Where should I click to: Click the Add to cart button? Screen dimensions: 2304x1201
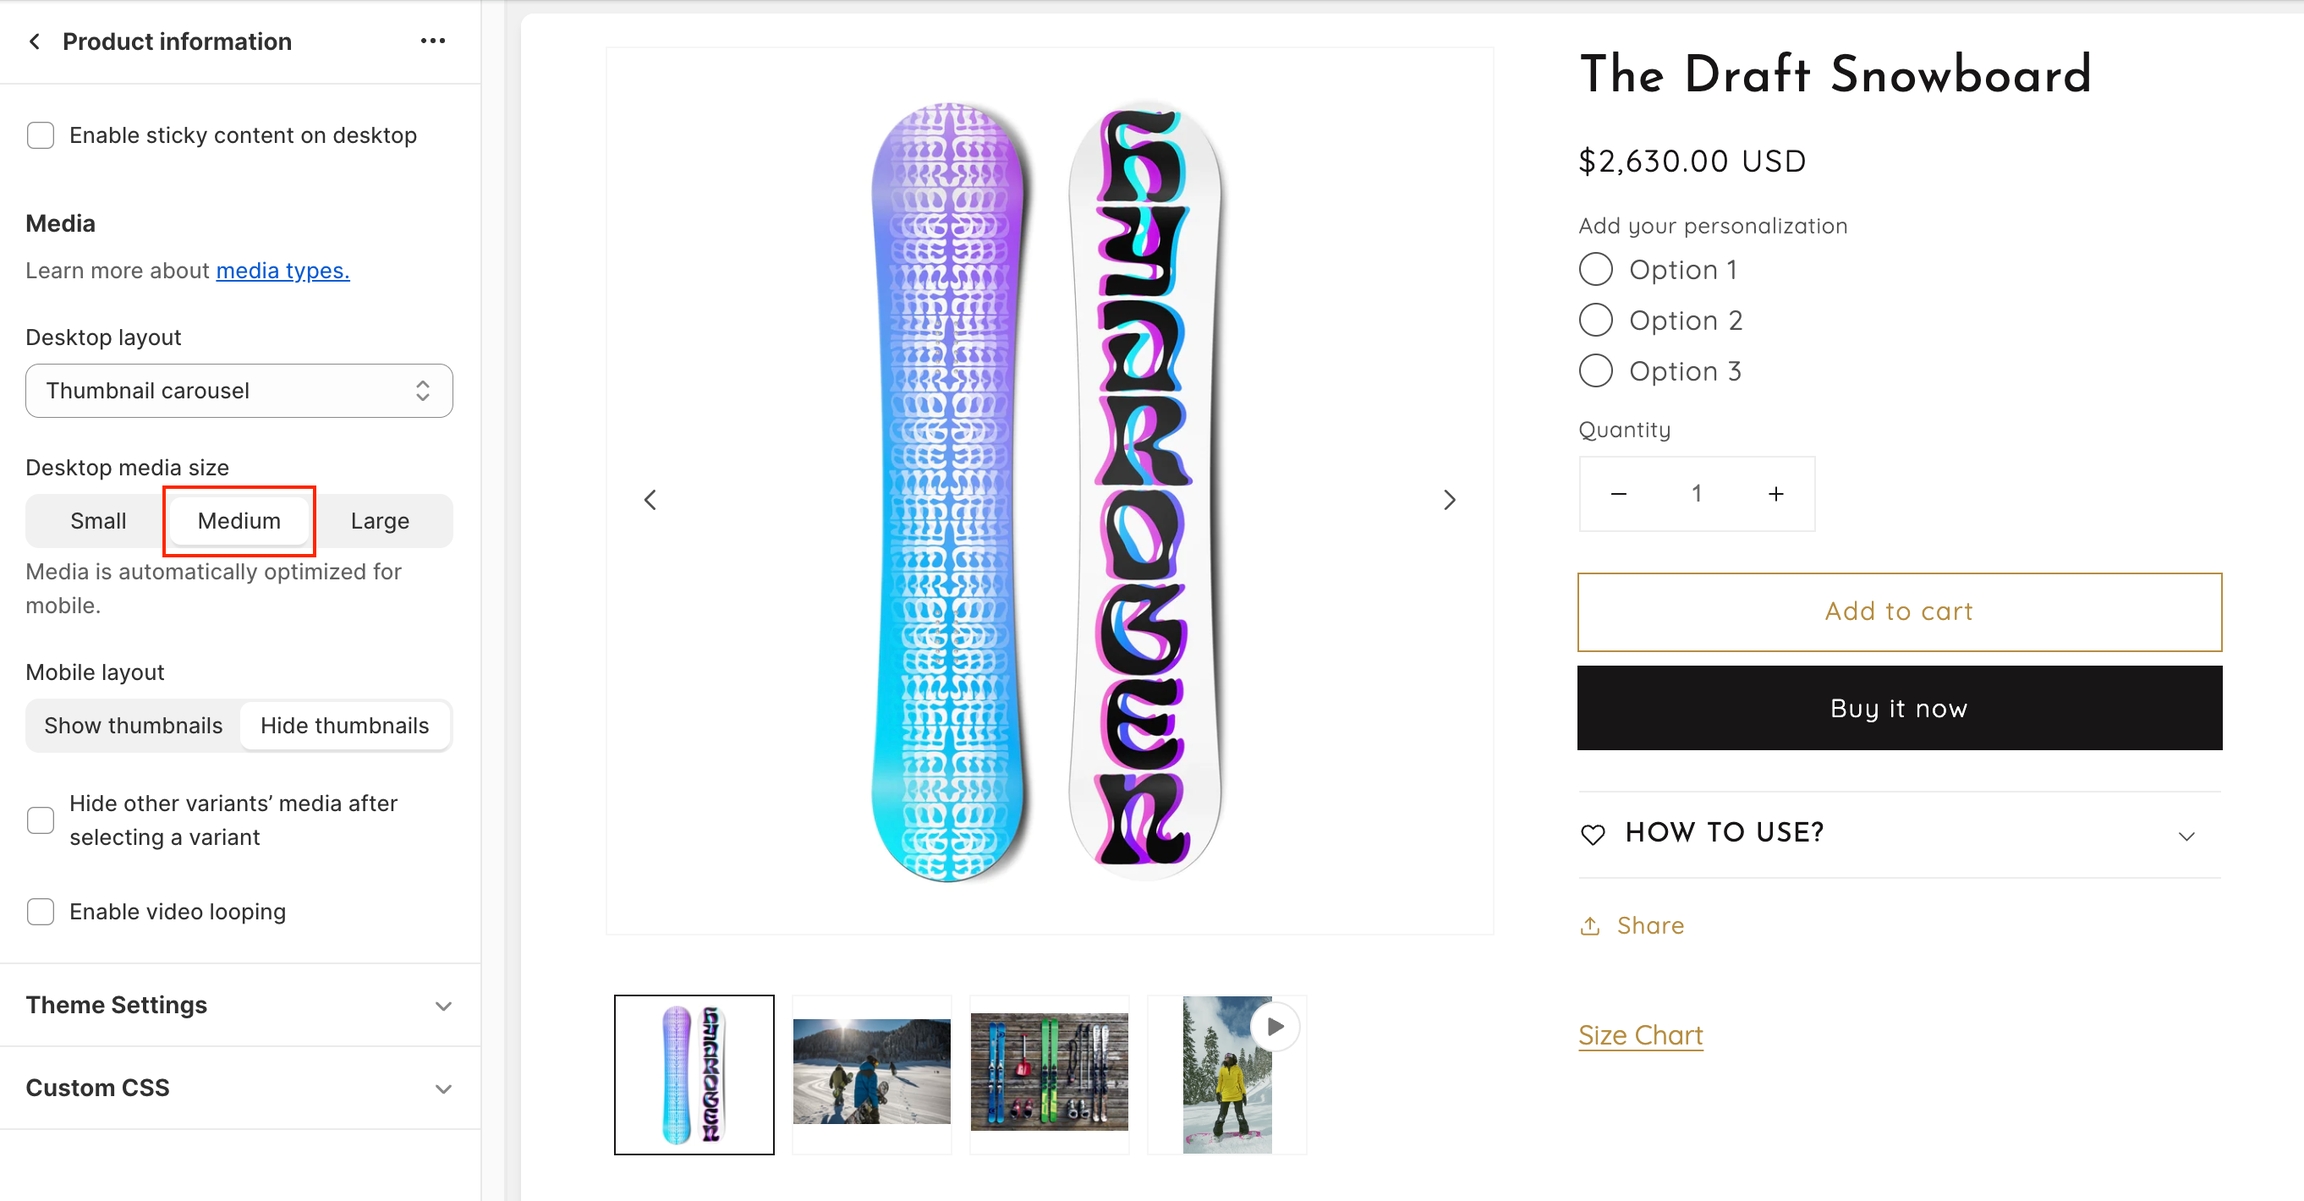pyautogui.click(x=1900, y=612)
